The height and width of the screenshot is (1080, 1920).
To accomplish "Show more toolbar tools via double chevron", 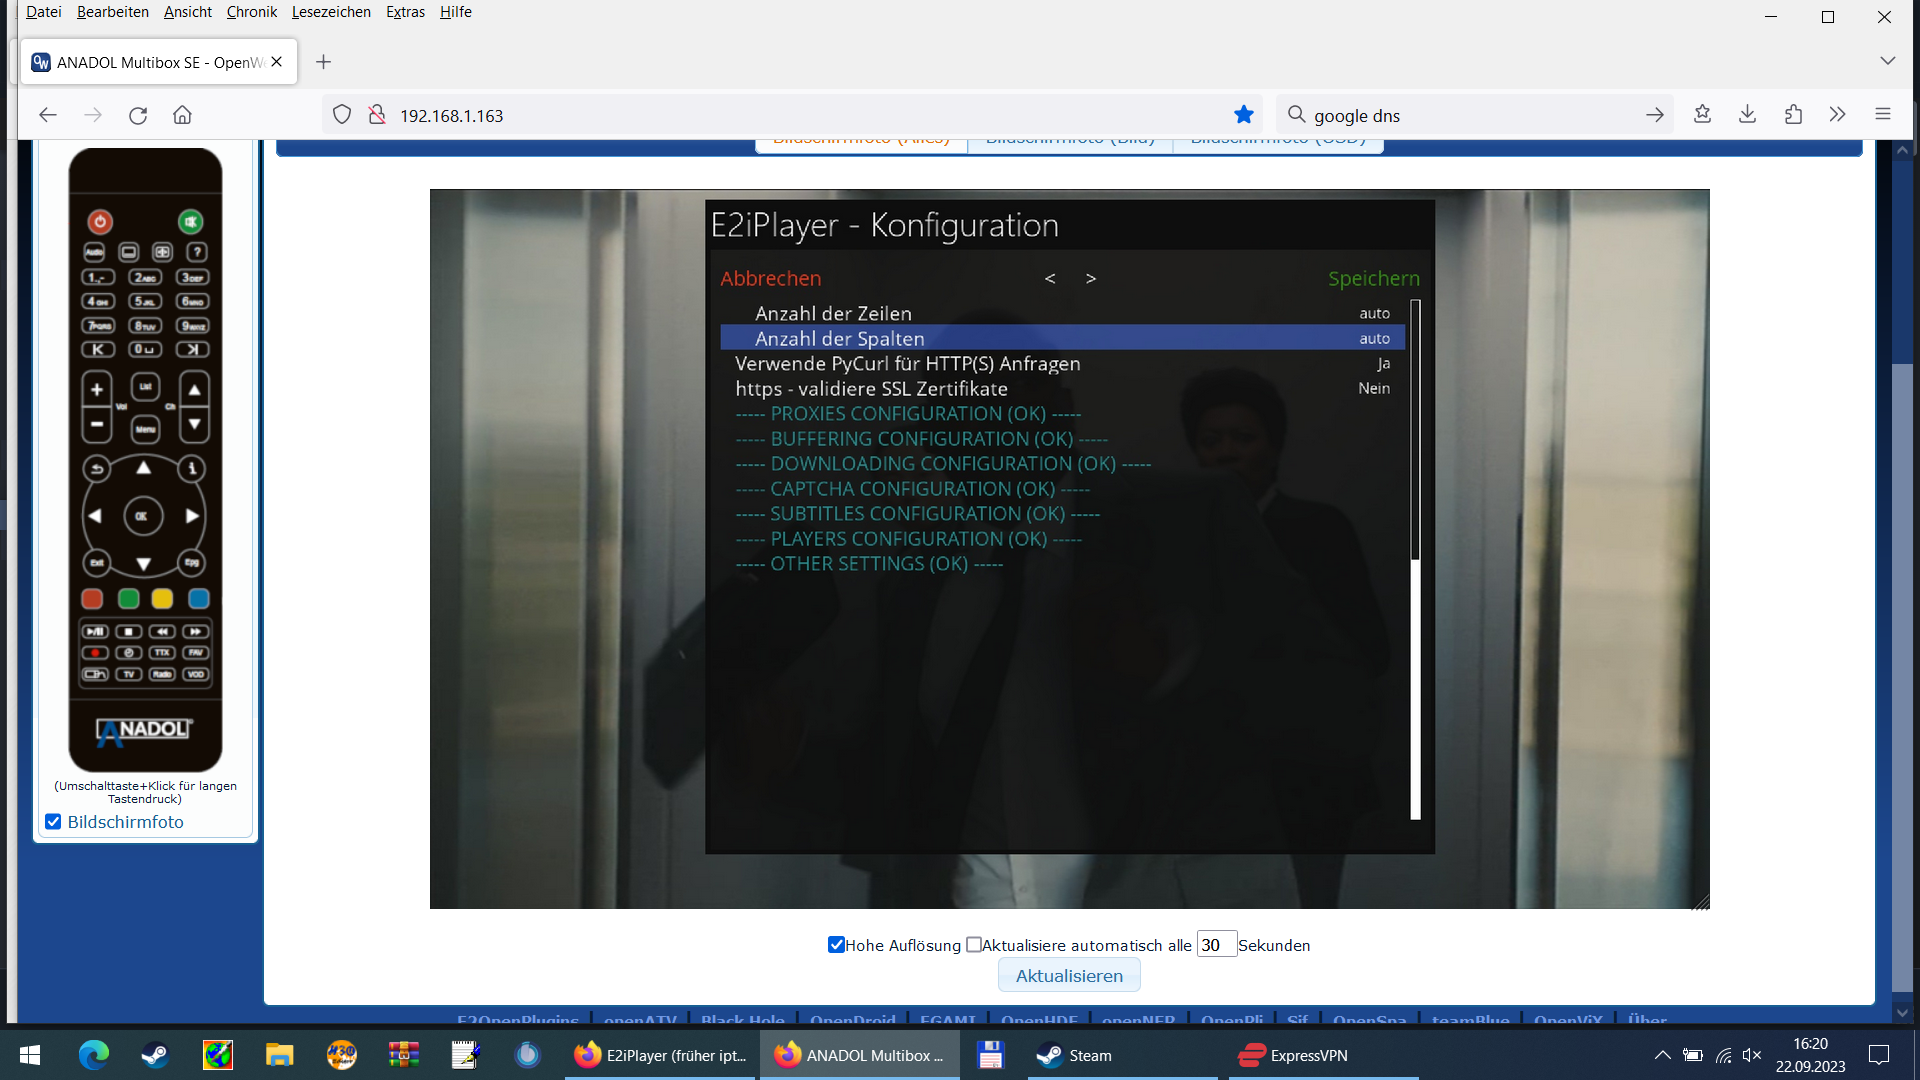I will click(x=1837, y=115).
